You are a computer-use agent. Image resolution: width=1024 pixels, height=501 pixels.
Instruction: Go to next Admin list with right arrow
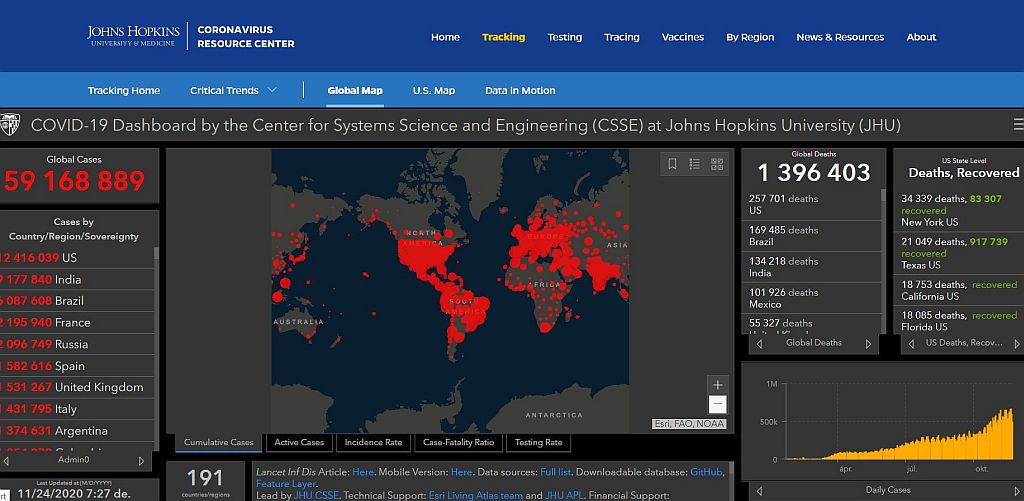point(141,461)
